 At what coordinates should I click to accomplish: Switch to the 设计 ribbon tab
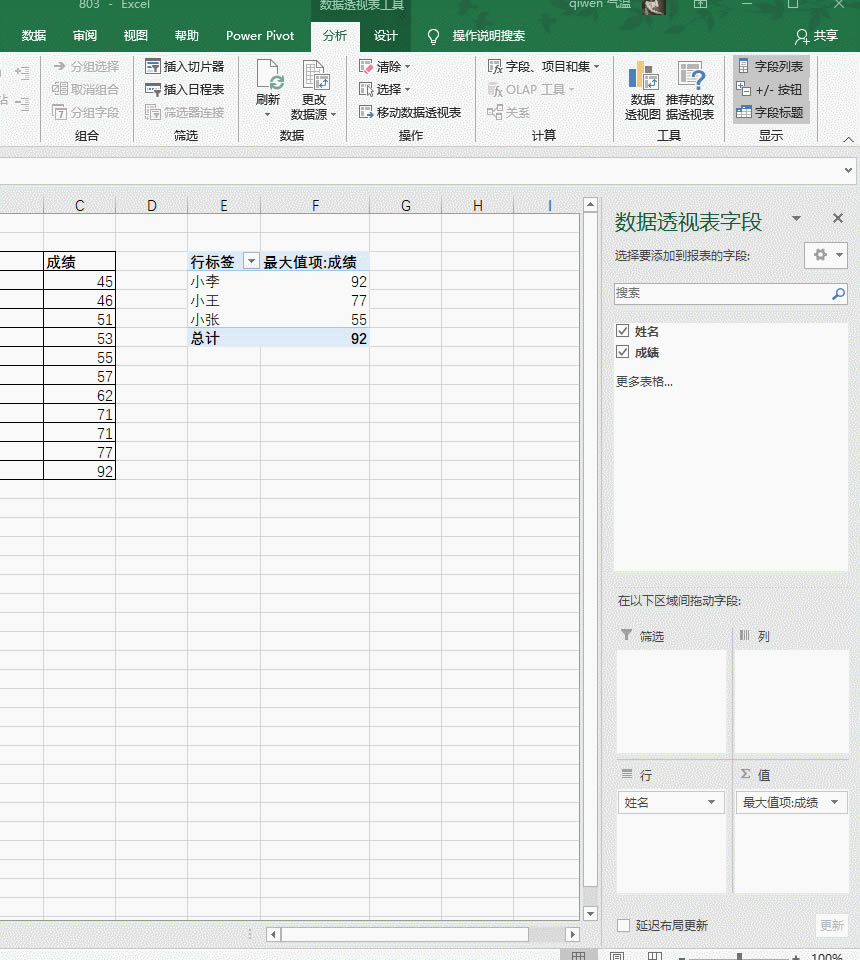click(x=386, y=36)
